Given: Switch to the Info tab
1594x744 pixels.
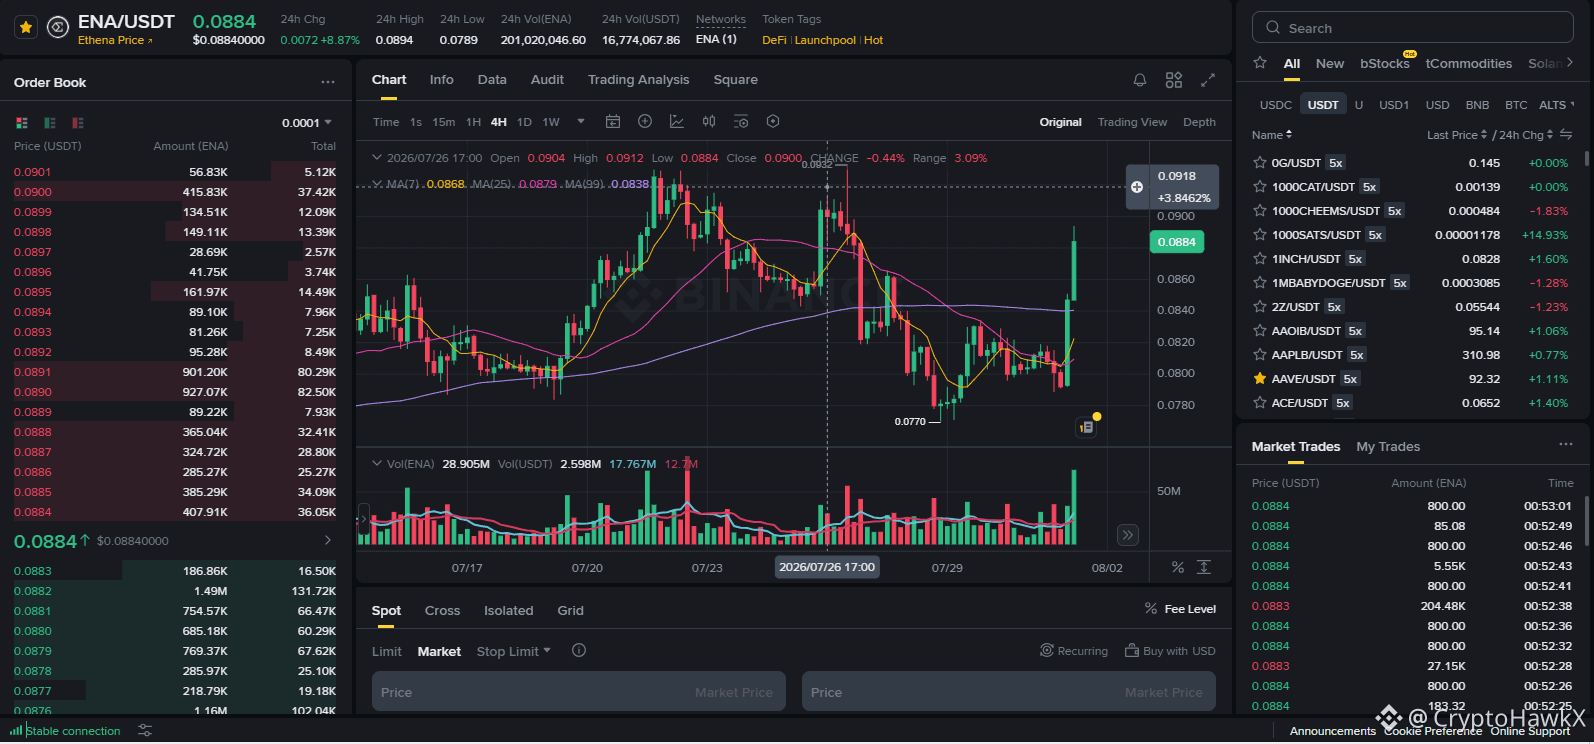Looking at the screenshot, I should pyautogui.click(x=441, y=80).
